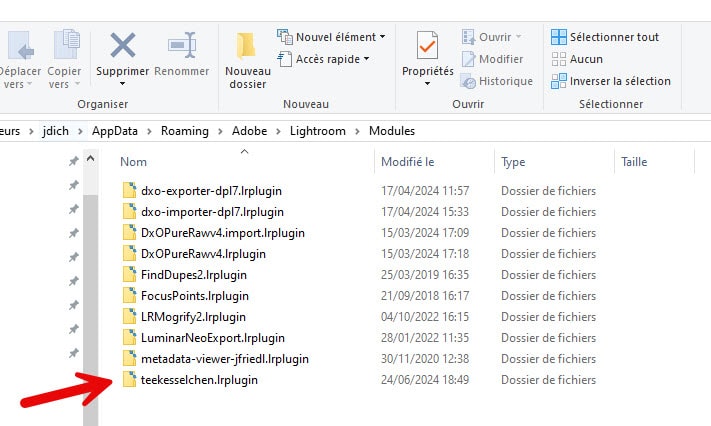Select FocusPoints.lrplugin folder name
The image size is (711, 426).
(x=195, y=296)
